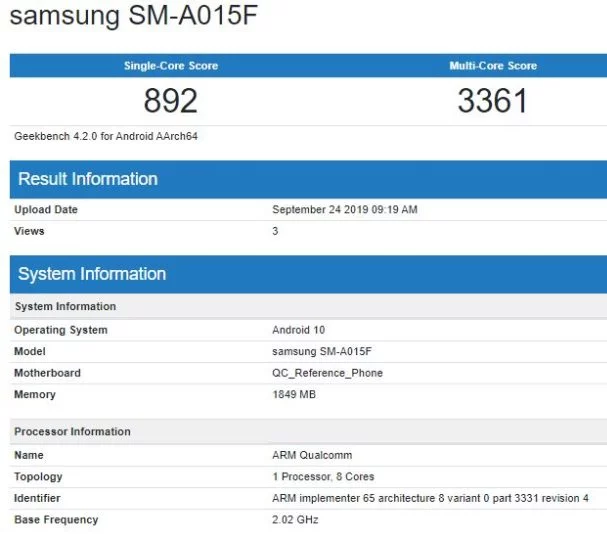Click the 'Identifier' label
The image size is (607, 534).
pyautogui.click(x=37, y=498)
